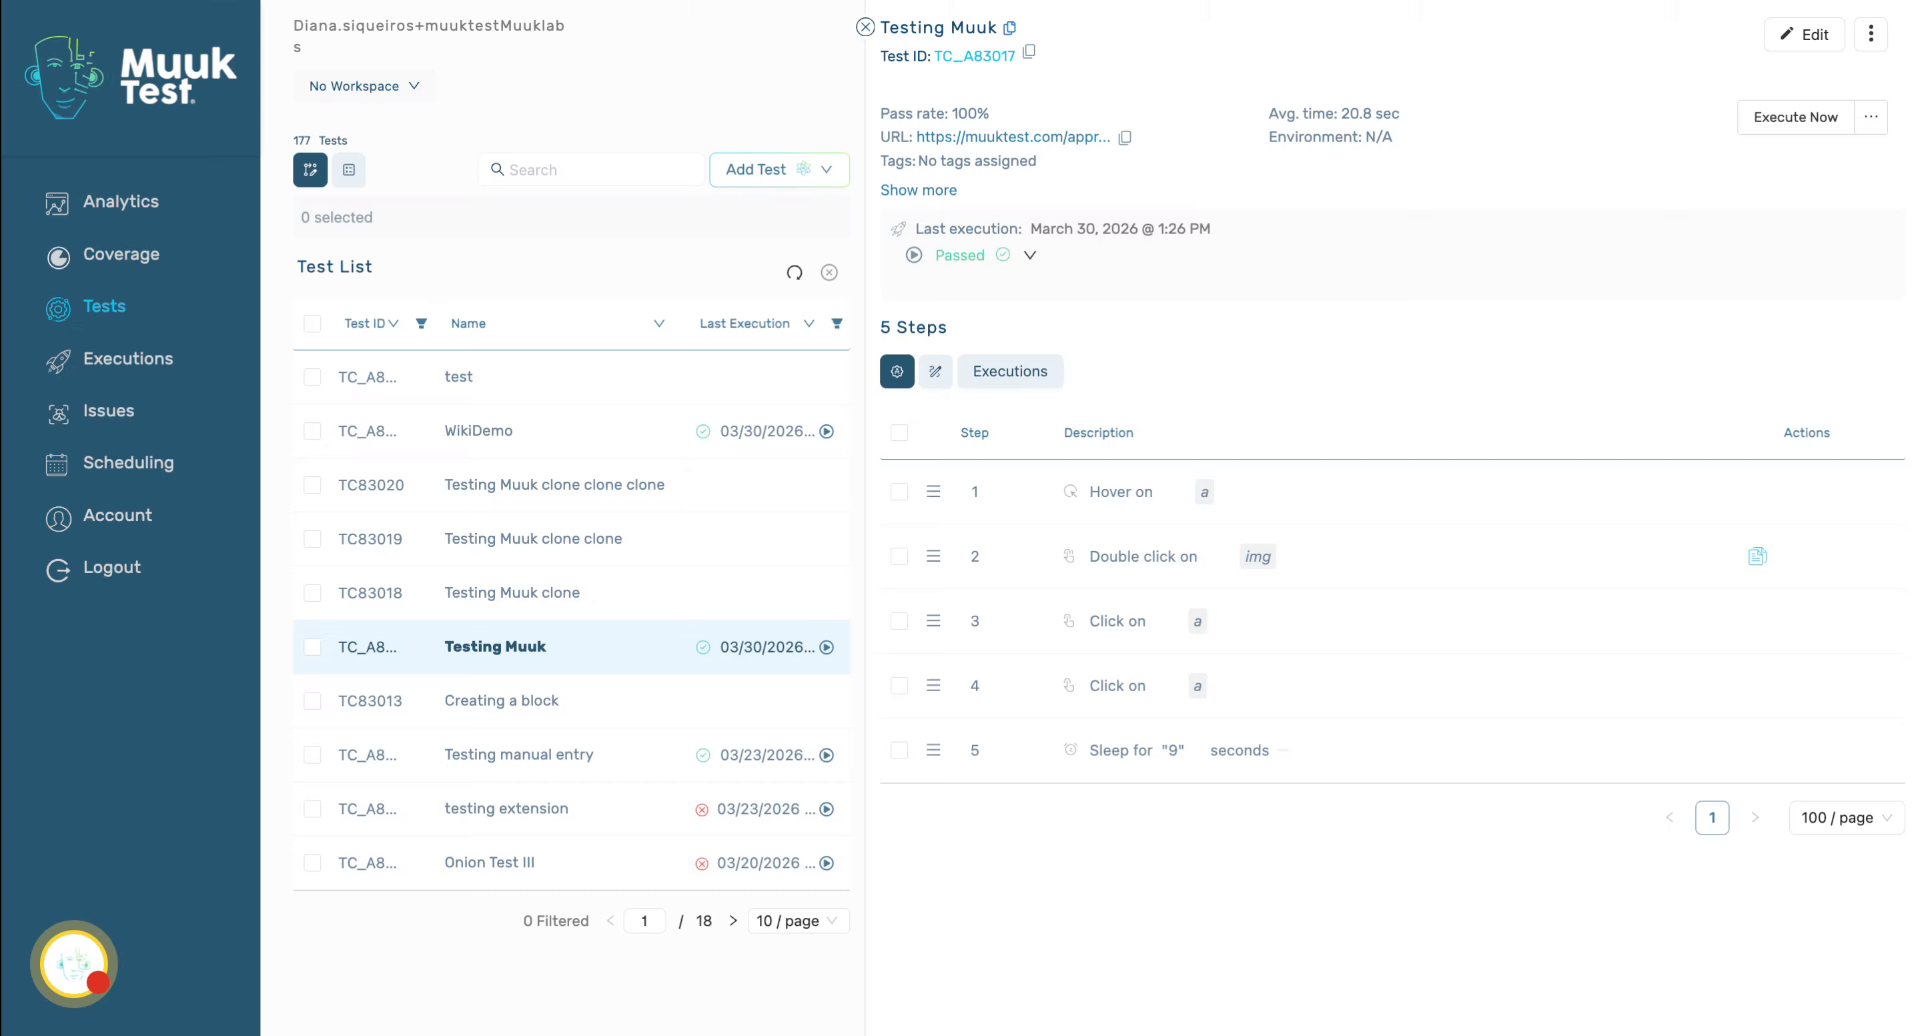Open Coverage in the sidebar
Viewport: 1920px width, 1036px height.
[x=102, y=255]
